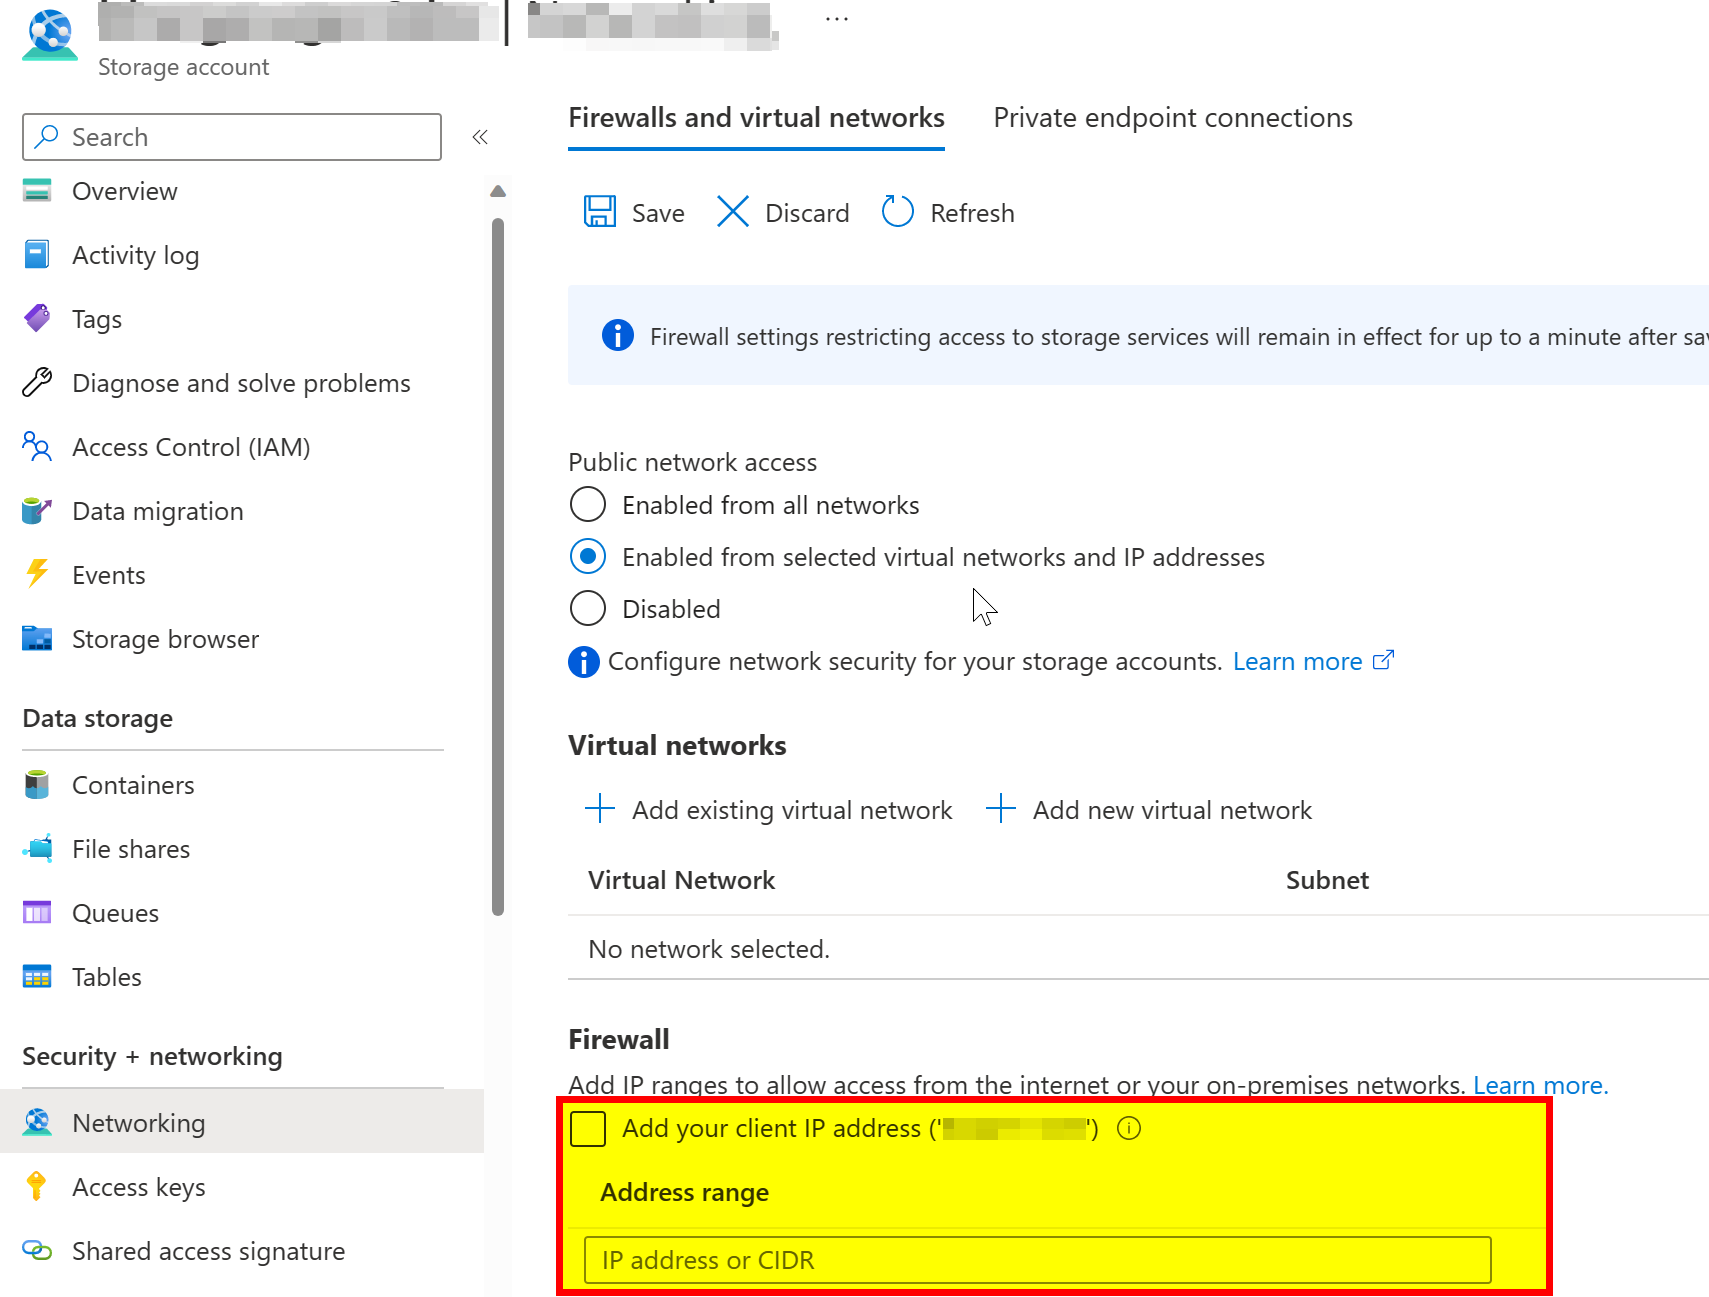The image size is (1709, 1297).
Task: Save the firewall configuration
Action: pyautogui.click(x=633, y=212)
